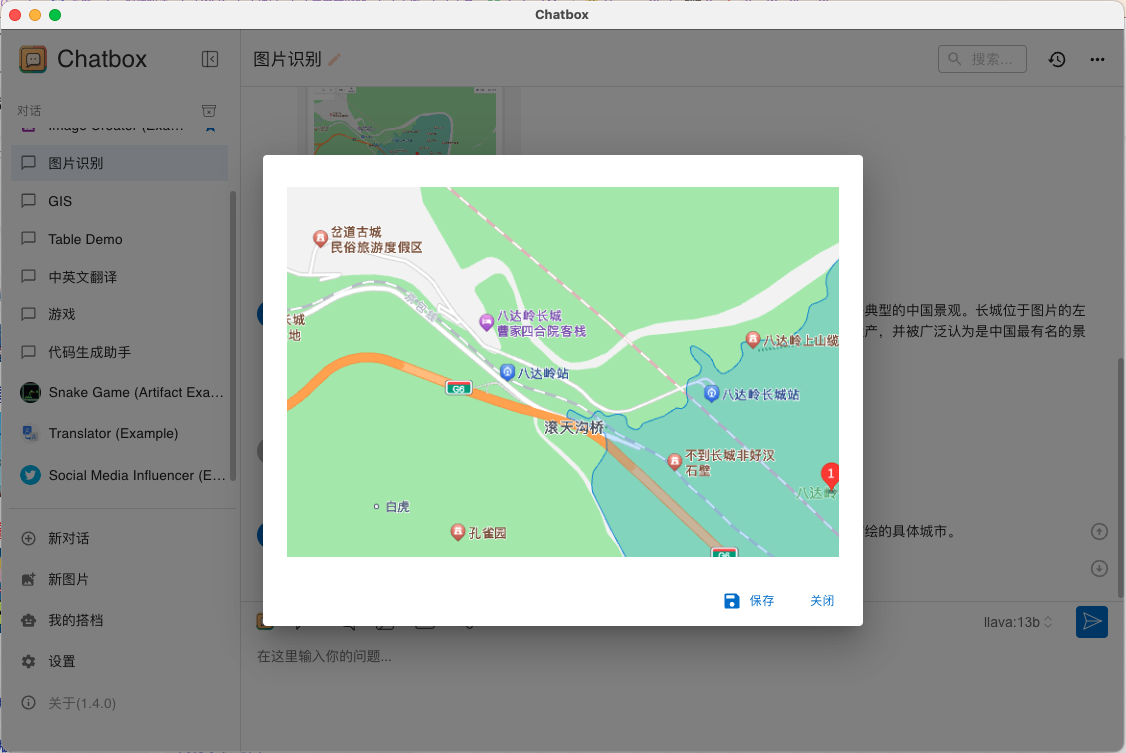Click the Save (保存) button in dialog
The width and height of the screenshot is (1126, 753).
(x=749, y=601)
